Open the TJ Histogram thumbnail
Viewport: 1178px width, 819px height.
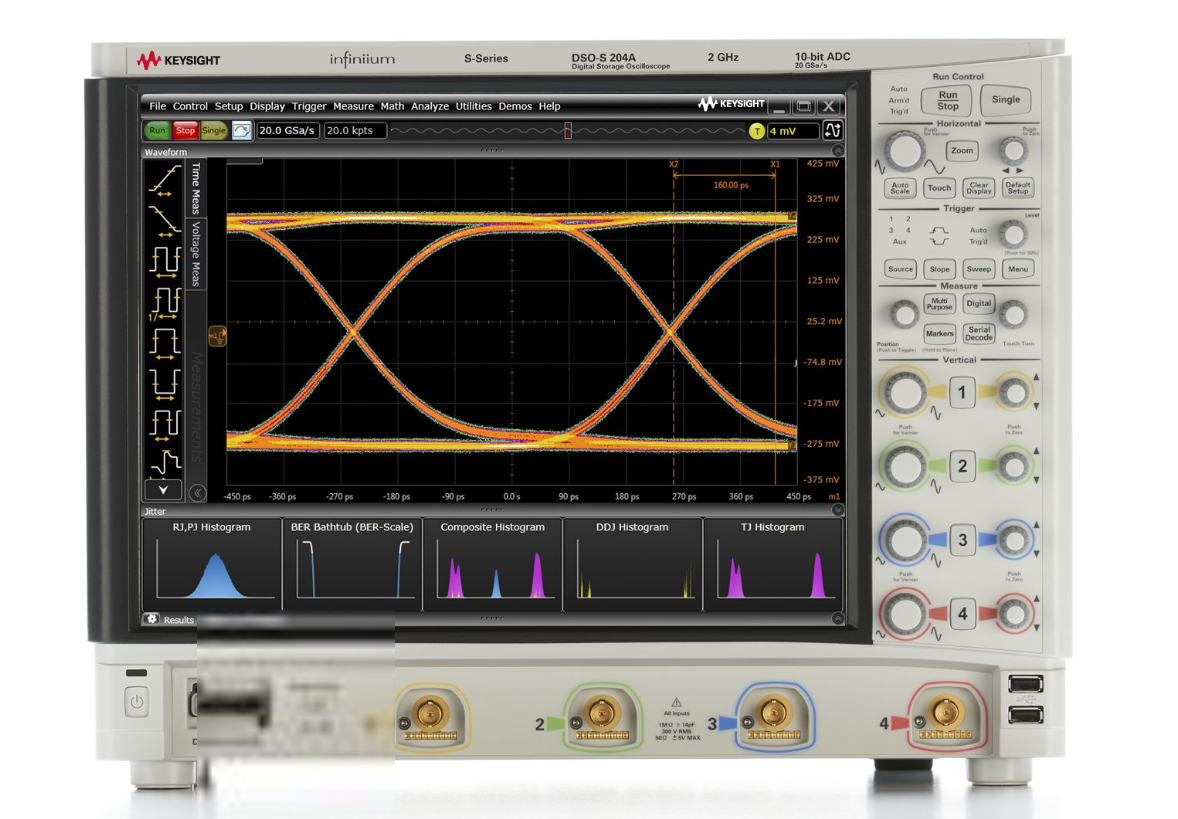pos(772,565)
